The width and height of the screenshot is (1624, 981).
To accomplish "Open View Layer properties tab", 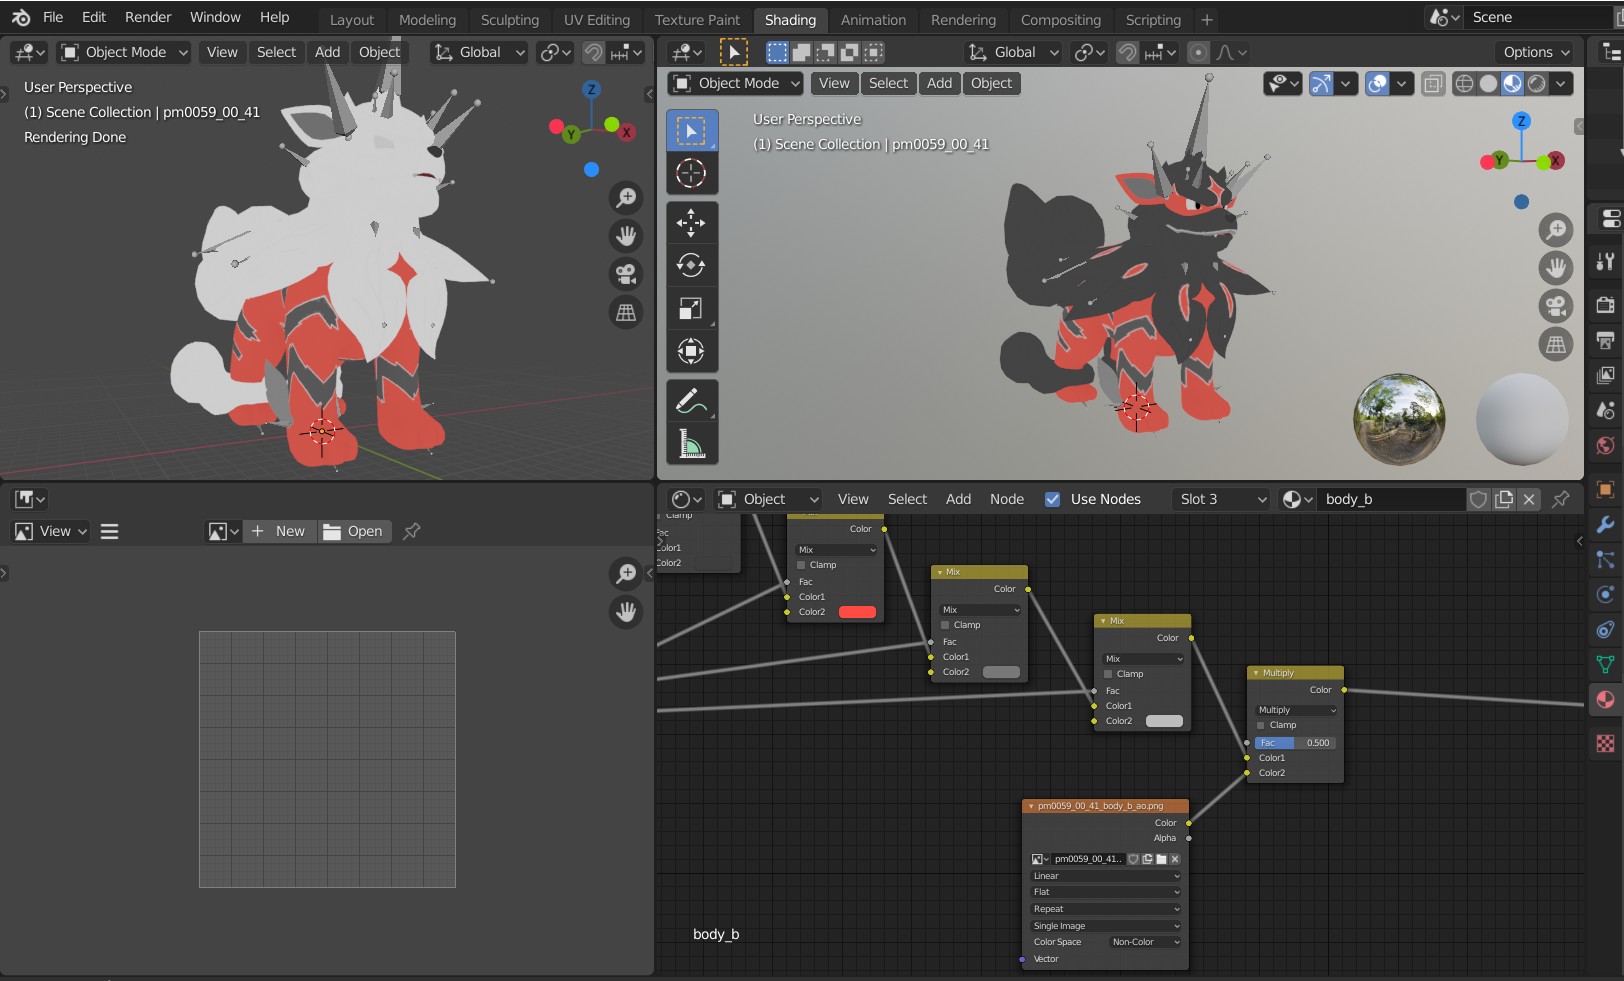I will tap(1605, 375).
